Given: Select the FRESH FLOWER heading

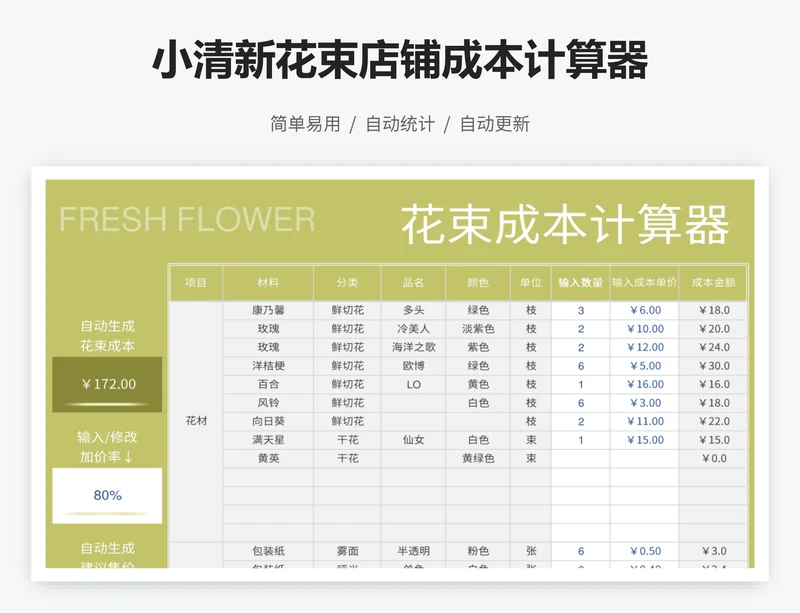Looking at the screenshot, I should pyautogui.click(x=187, y=219).
